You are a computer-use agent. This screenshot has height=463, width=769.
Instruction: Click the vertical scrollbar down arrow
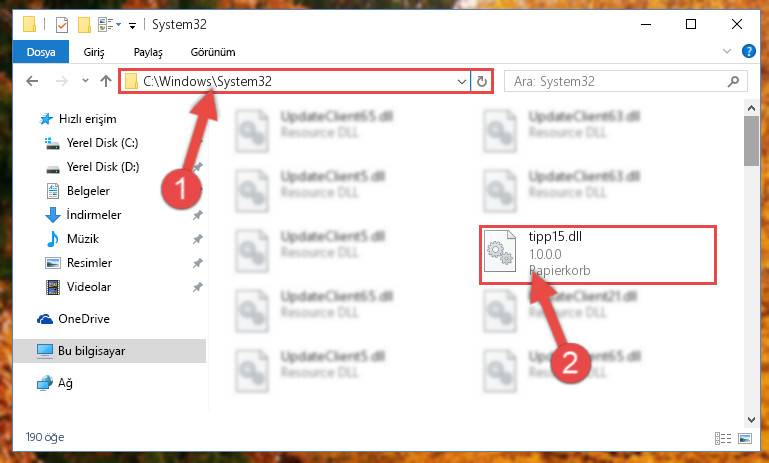click(751, 420)
